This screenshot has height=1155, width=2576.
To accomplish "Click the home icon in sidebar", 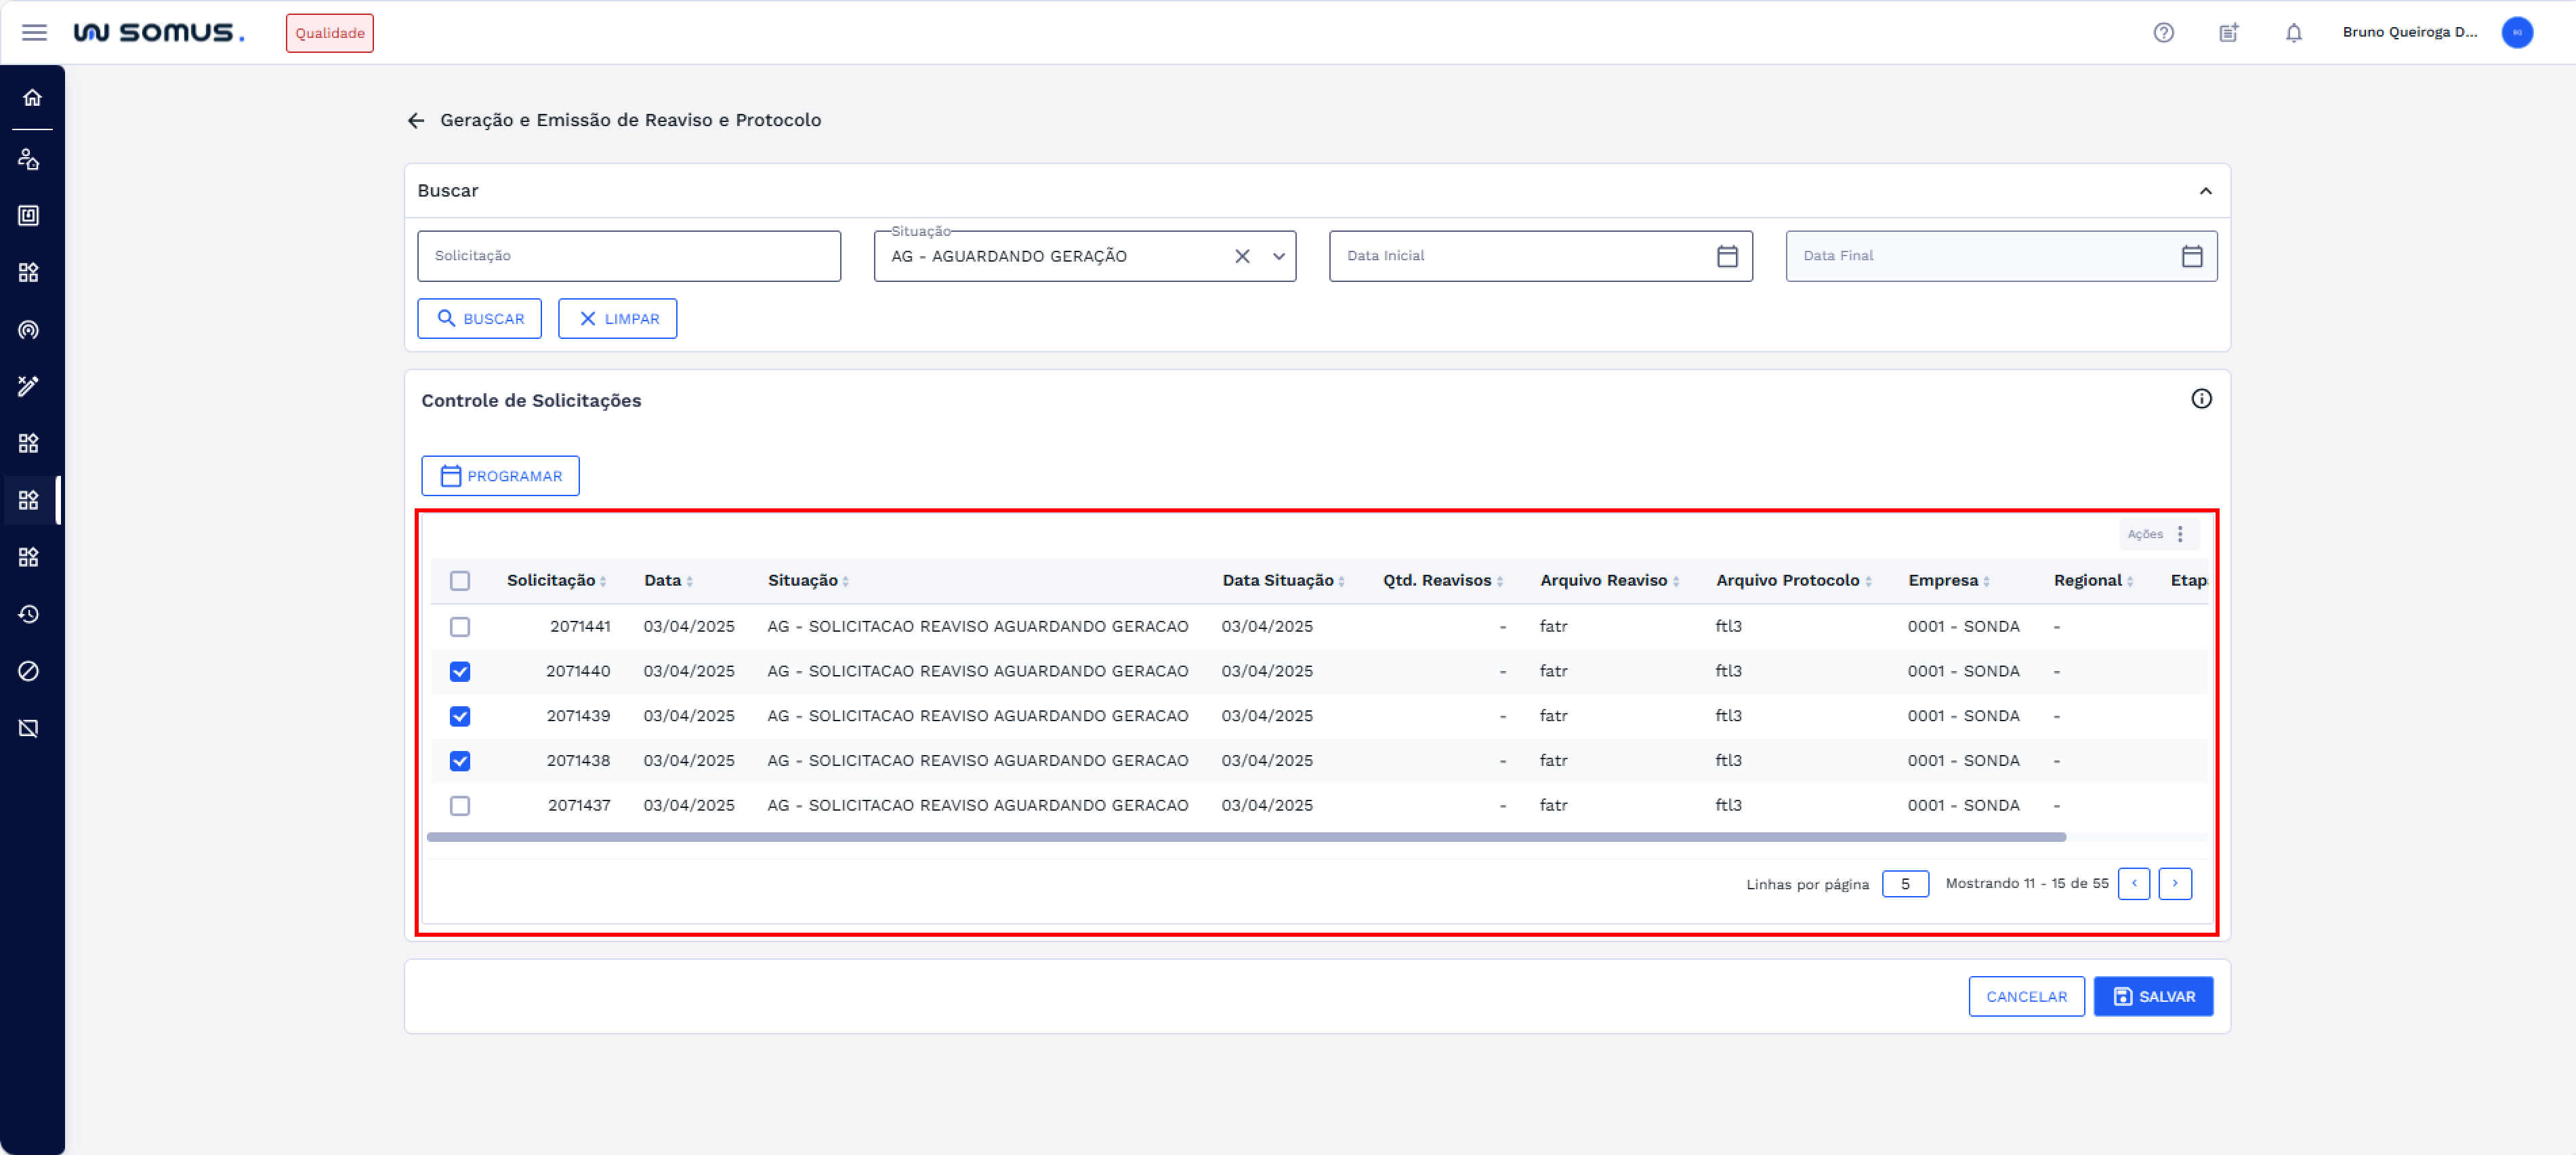I will 32,97.
